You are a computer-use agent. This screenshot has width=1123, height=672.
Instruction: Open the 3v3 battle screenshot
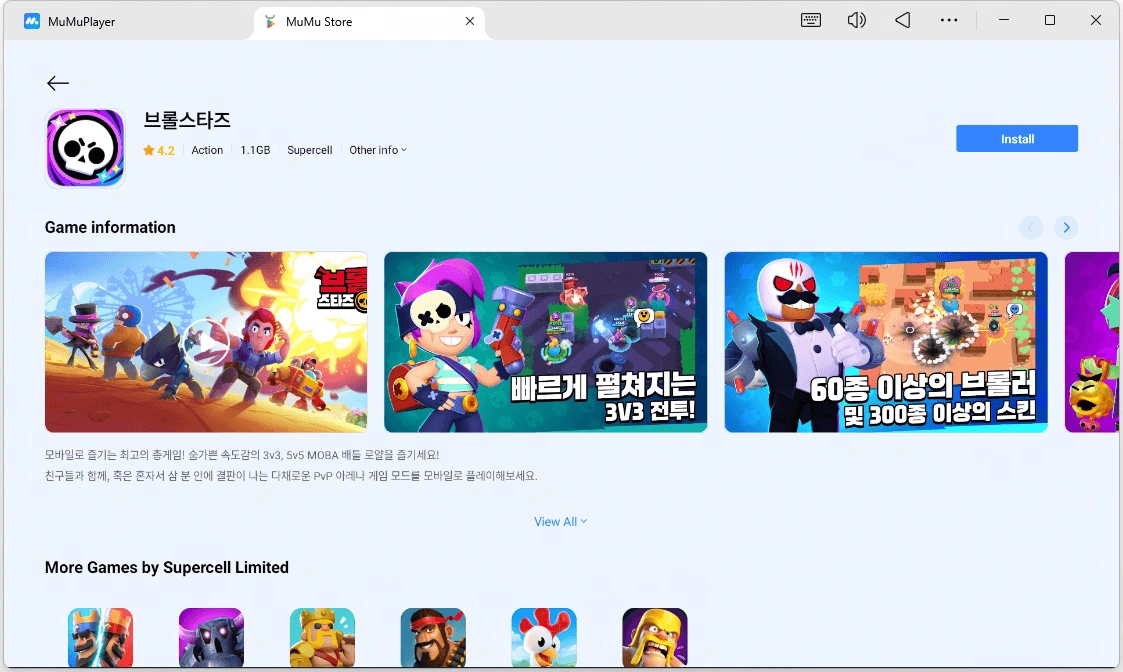click(x=546, y=342)
